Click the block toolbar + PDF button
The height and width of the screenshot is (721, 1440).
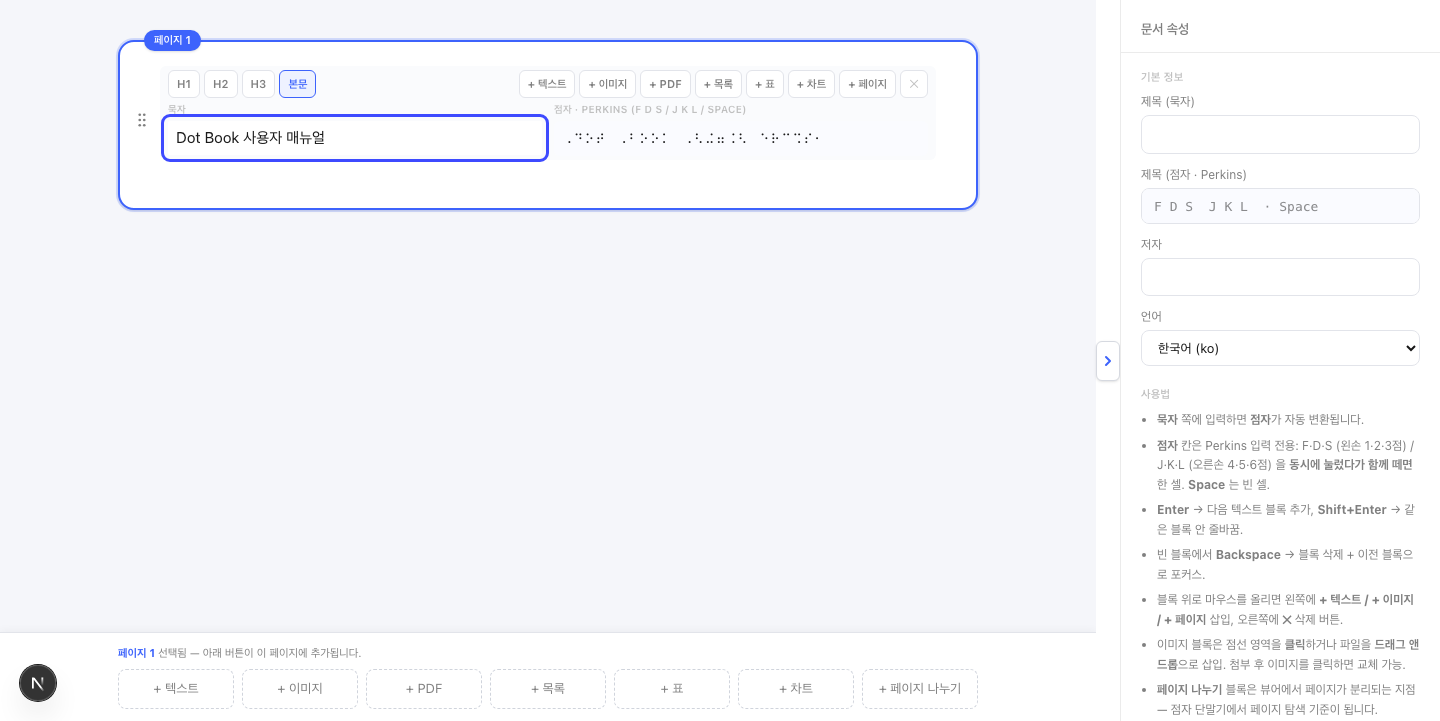click(665, 84)
